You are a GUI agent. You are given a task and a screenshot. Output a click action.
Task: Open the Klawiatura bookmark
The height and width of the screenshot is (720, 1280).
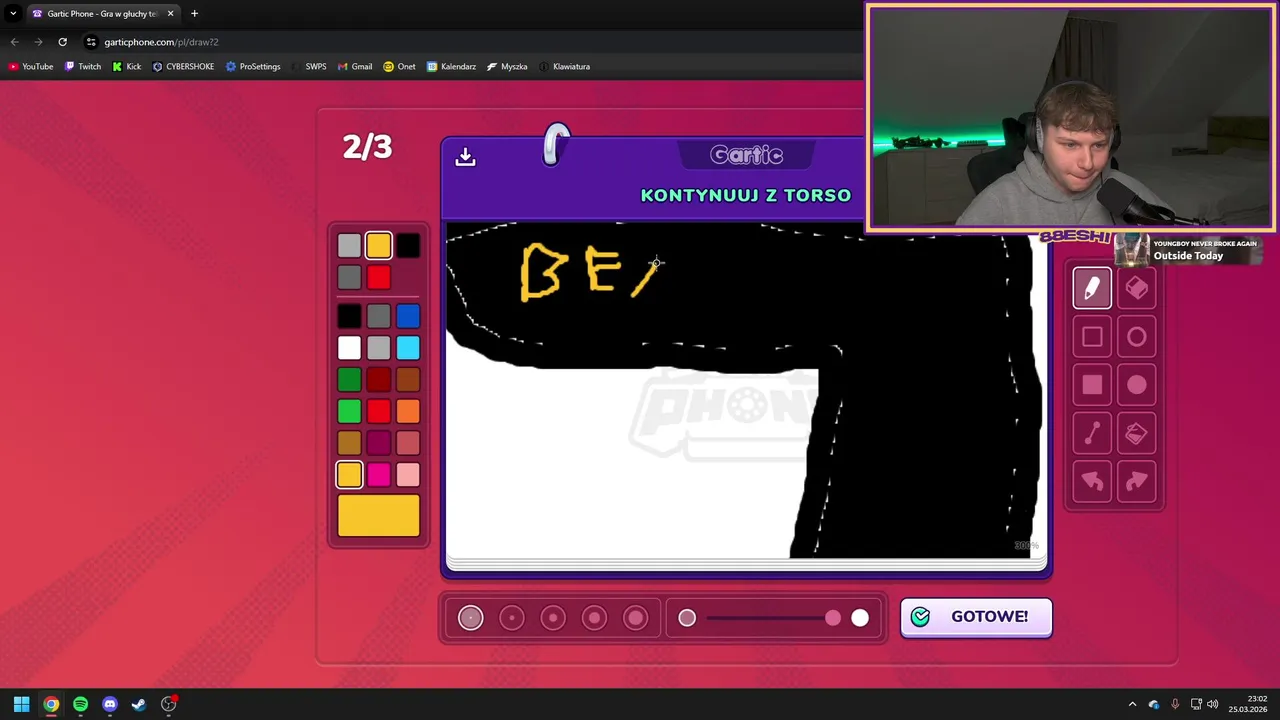(564, 67)
